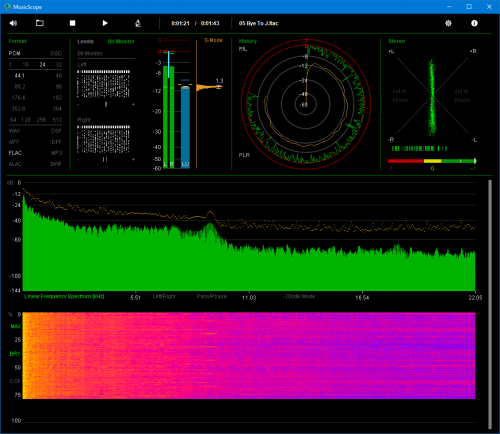Viewport: 500px width, 434px height.
Task: Click the speaker volume icon
Action: coord(13,23)
